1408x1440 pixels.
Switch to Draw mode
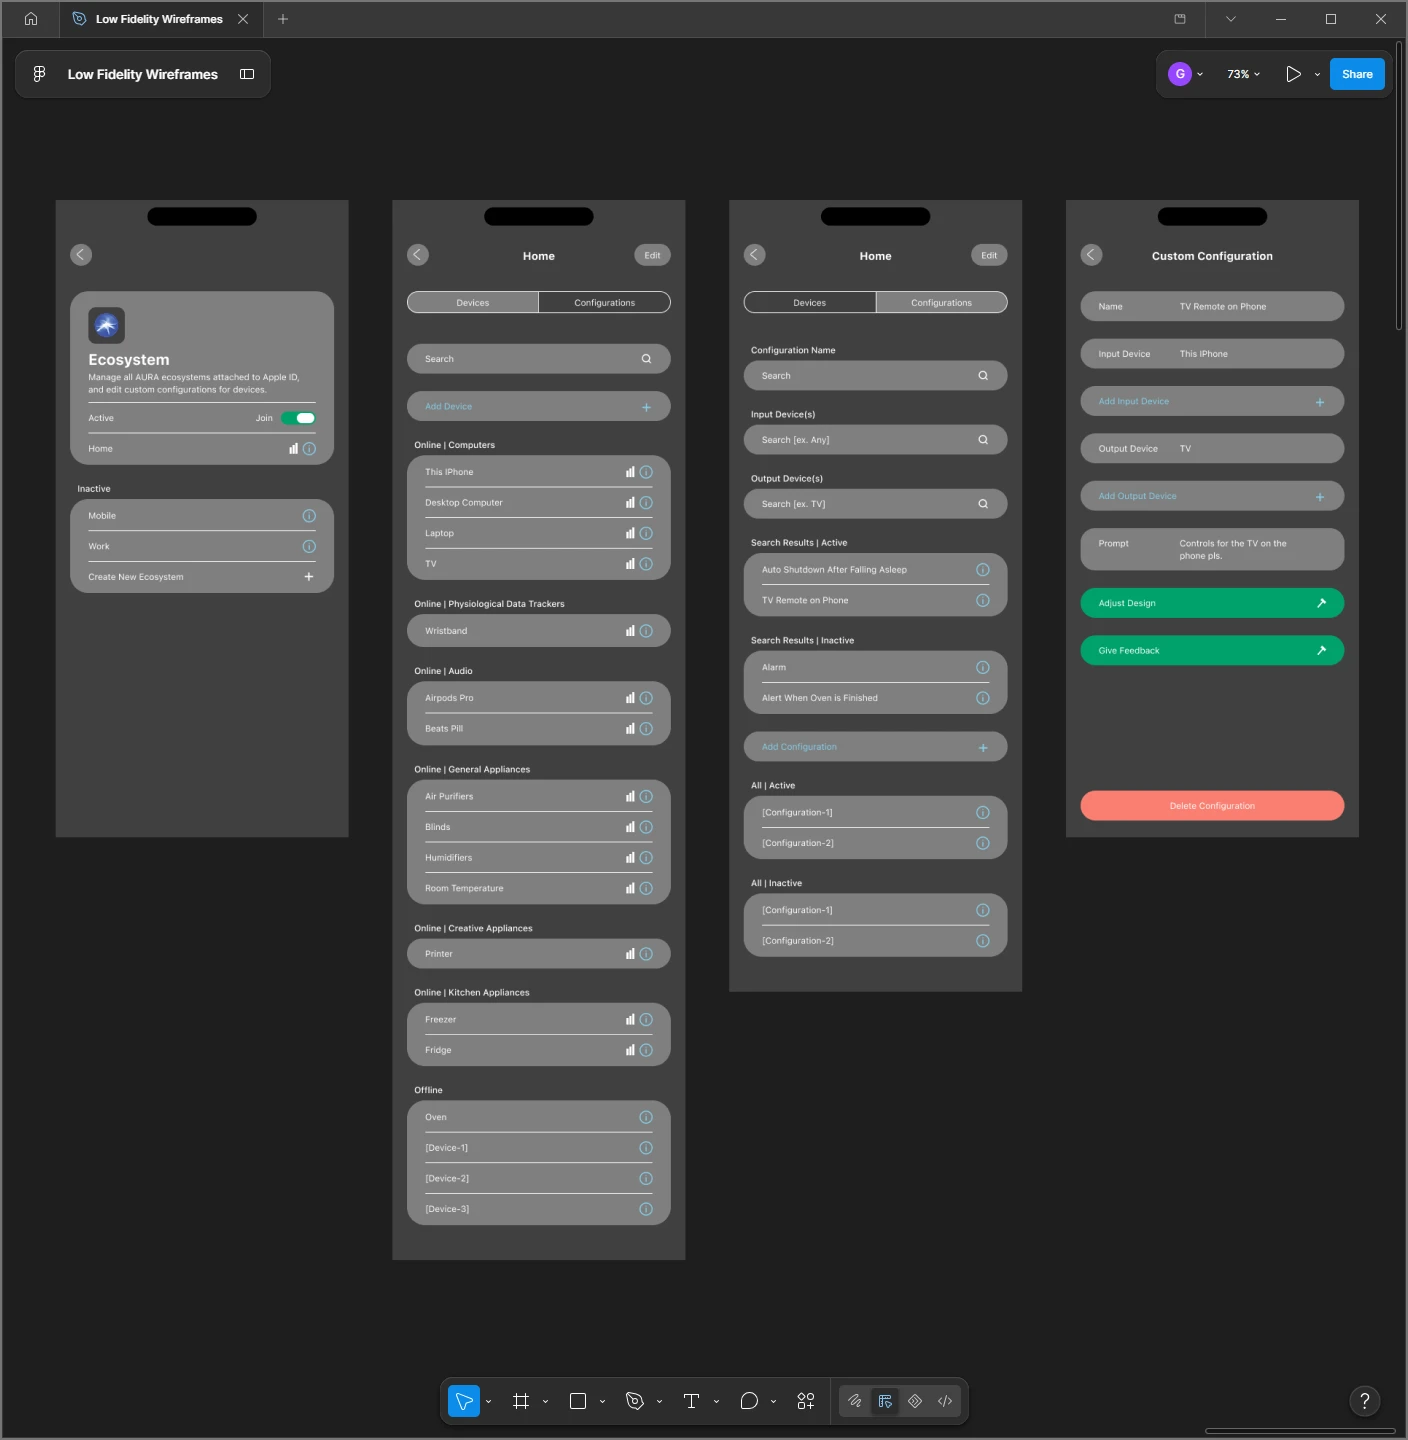tap(855, 1401)
